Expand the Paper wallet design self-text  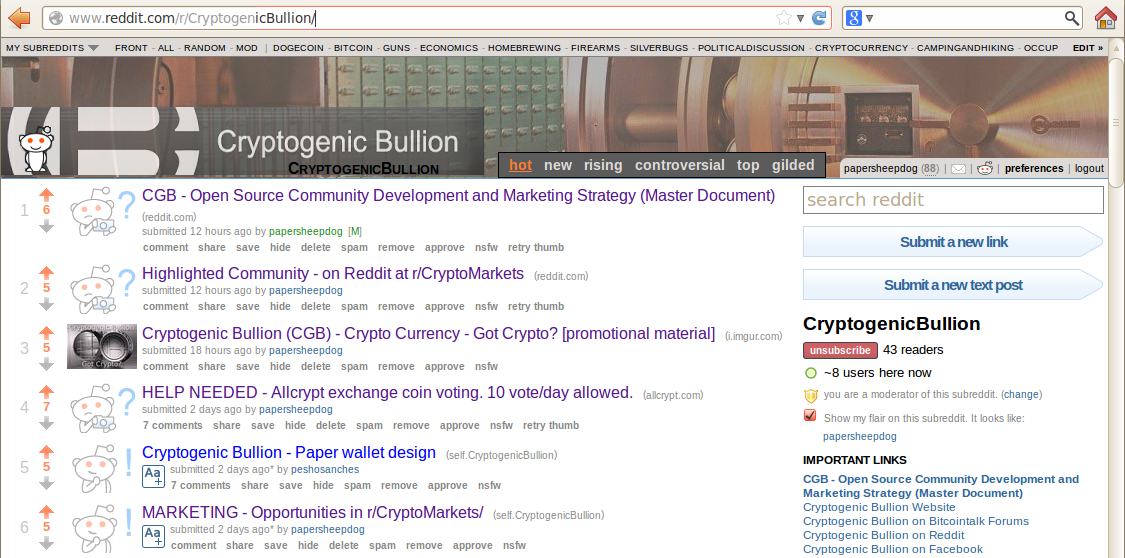[153, 476]
